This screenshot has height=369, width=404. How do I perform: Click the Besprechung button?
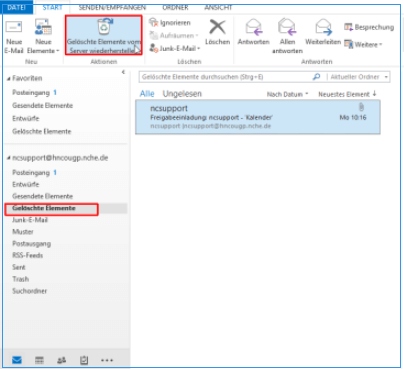pos(369,27)
